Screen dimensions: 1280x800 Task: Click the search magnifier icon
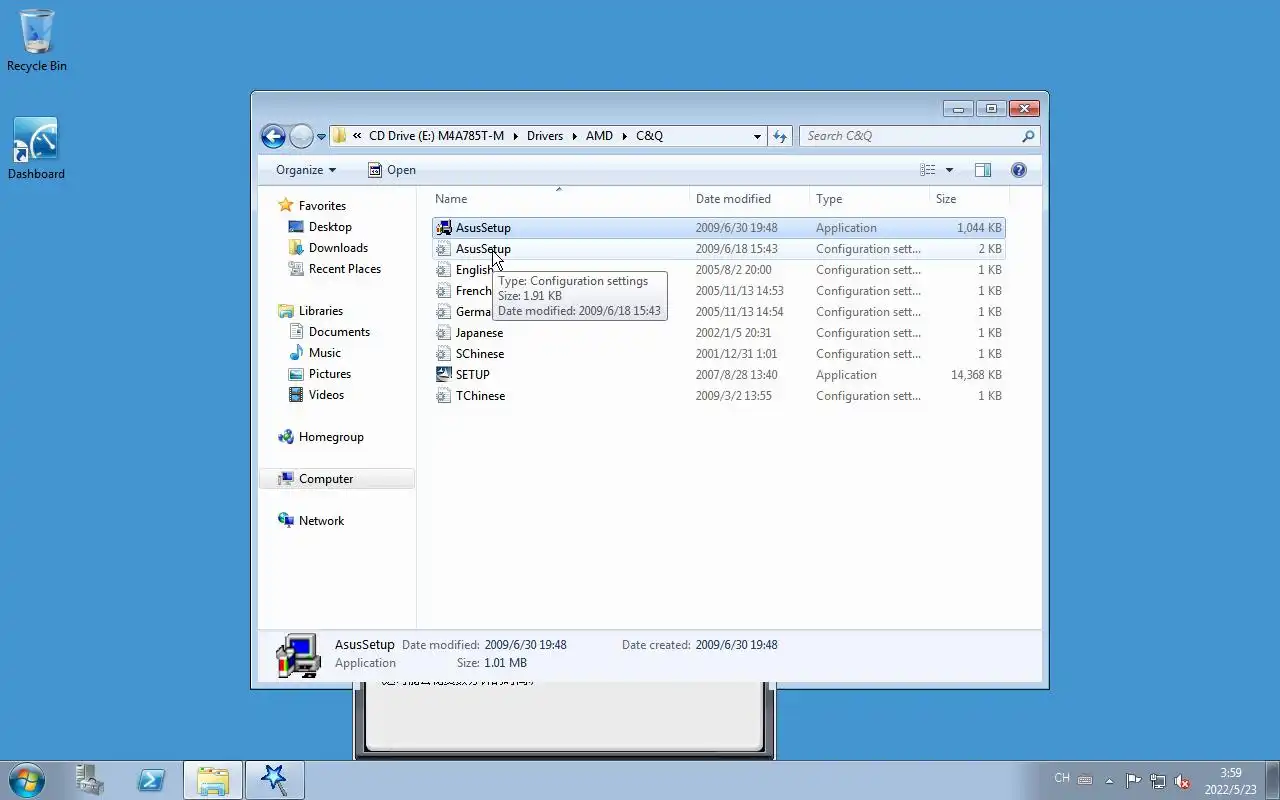point(1028,136)
